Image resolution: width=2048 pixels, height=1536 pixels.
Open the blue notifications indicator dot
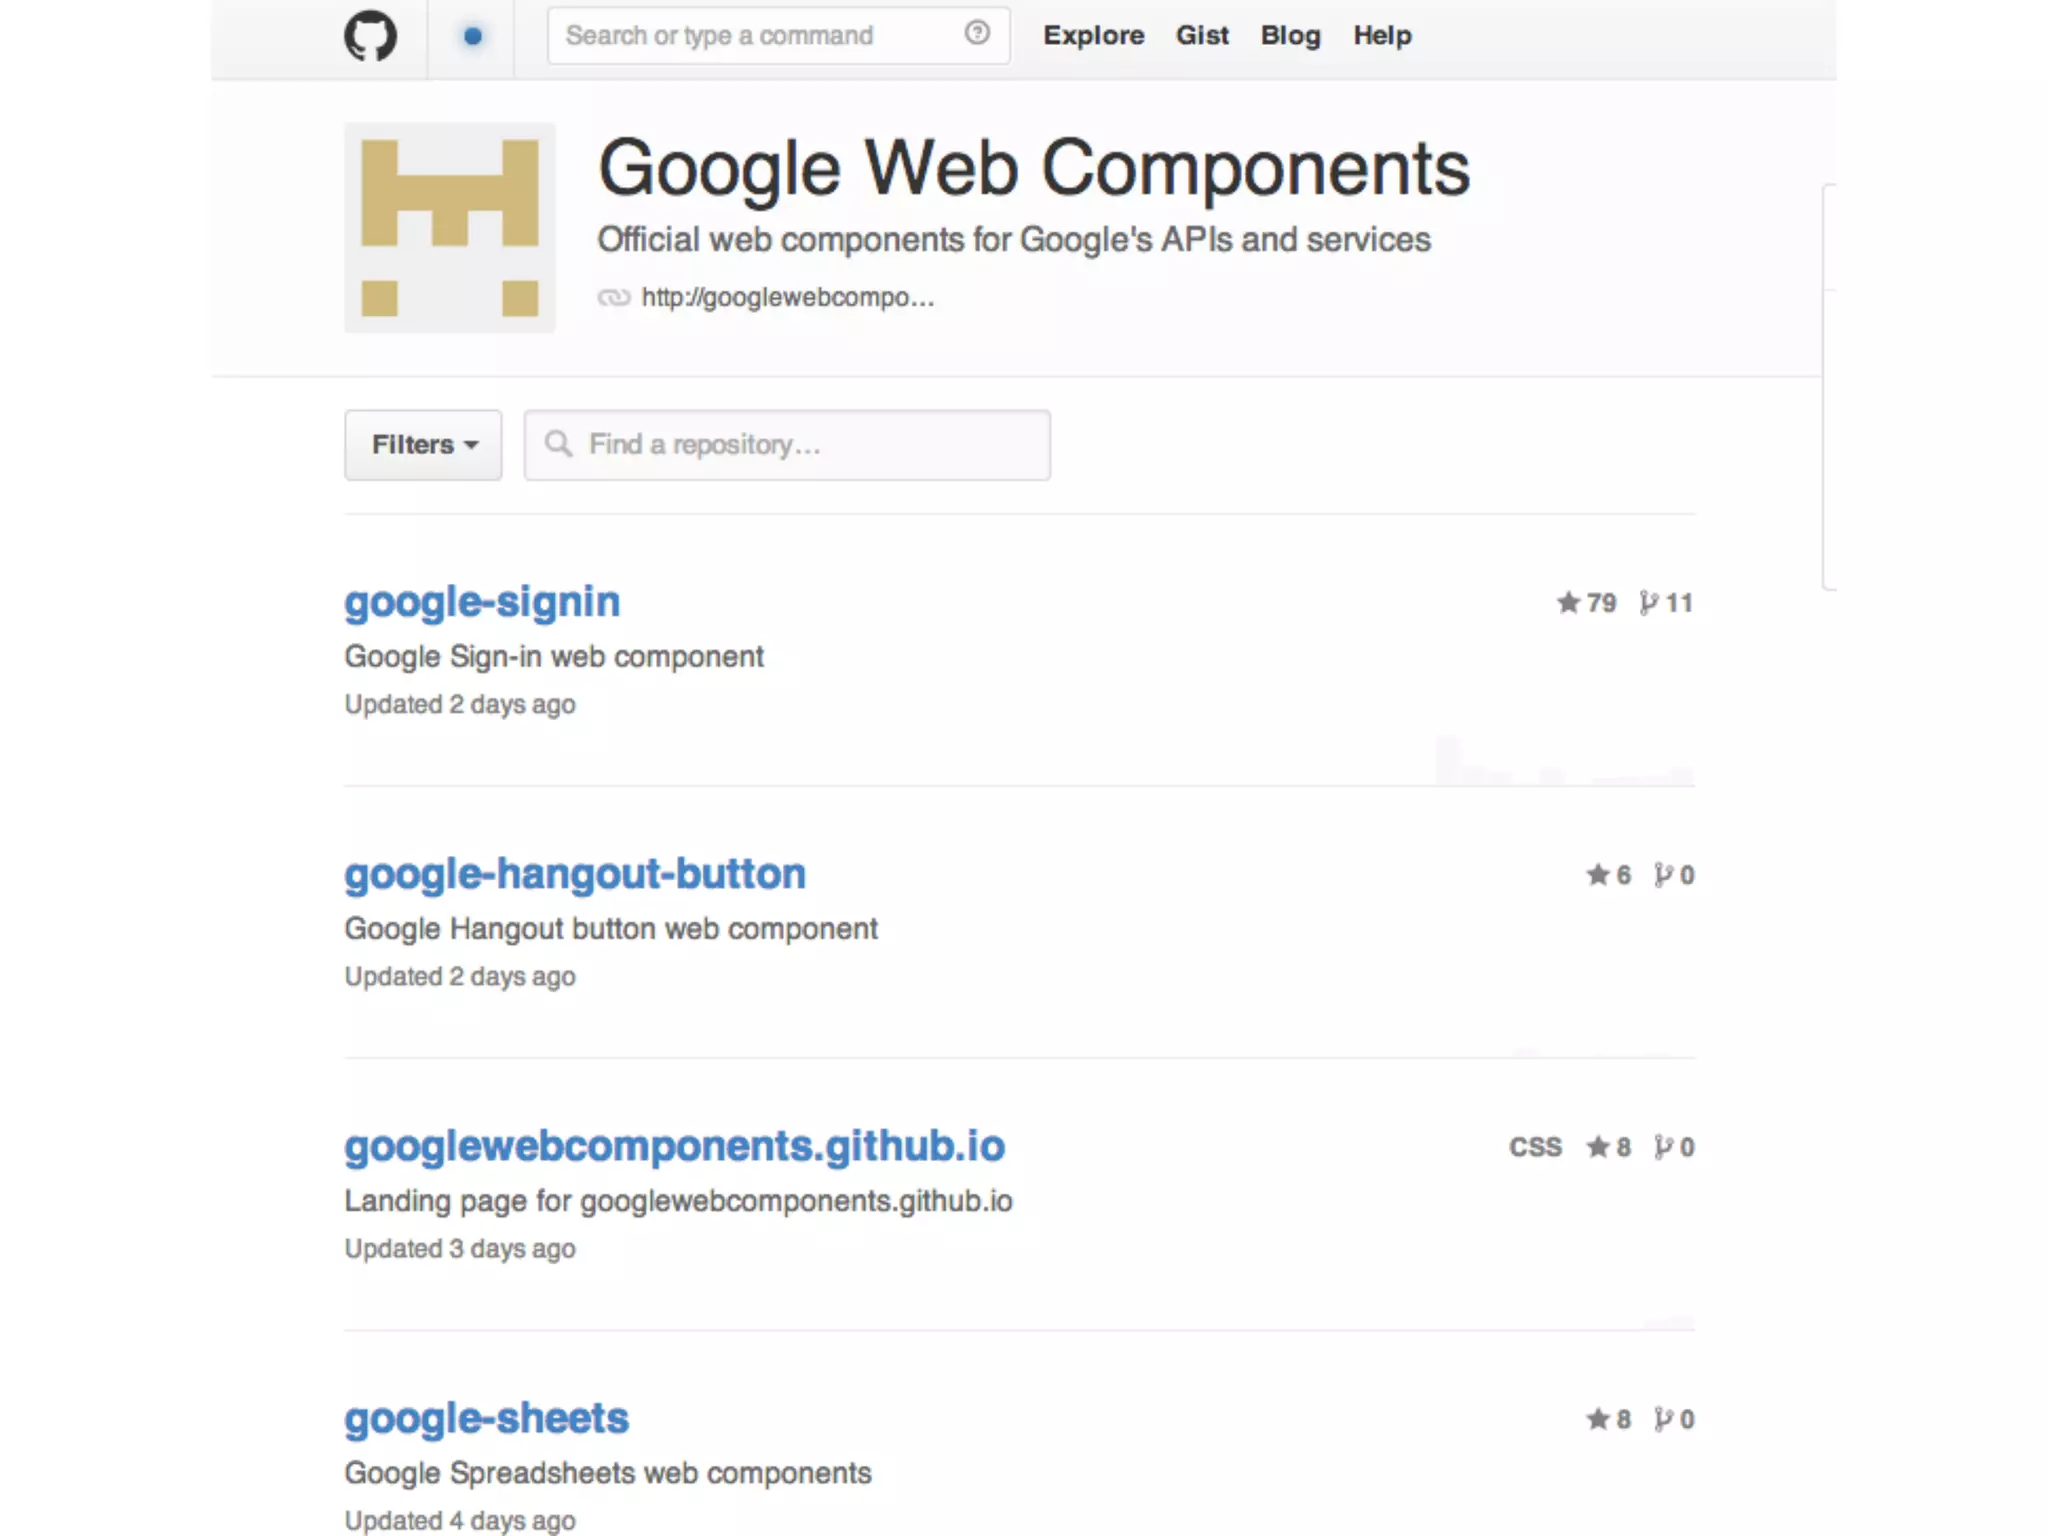point(473,36)
